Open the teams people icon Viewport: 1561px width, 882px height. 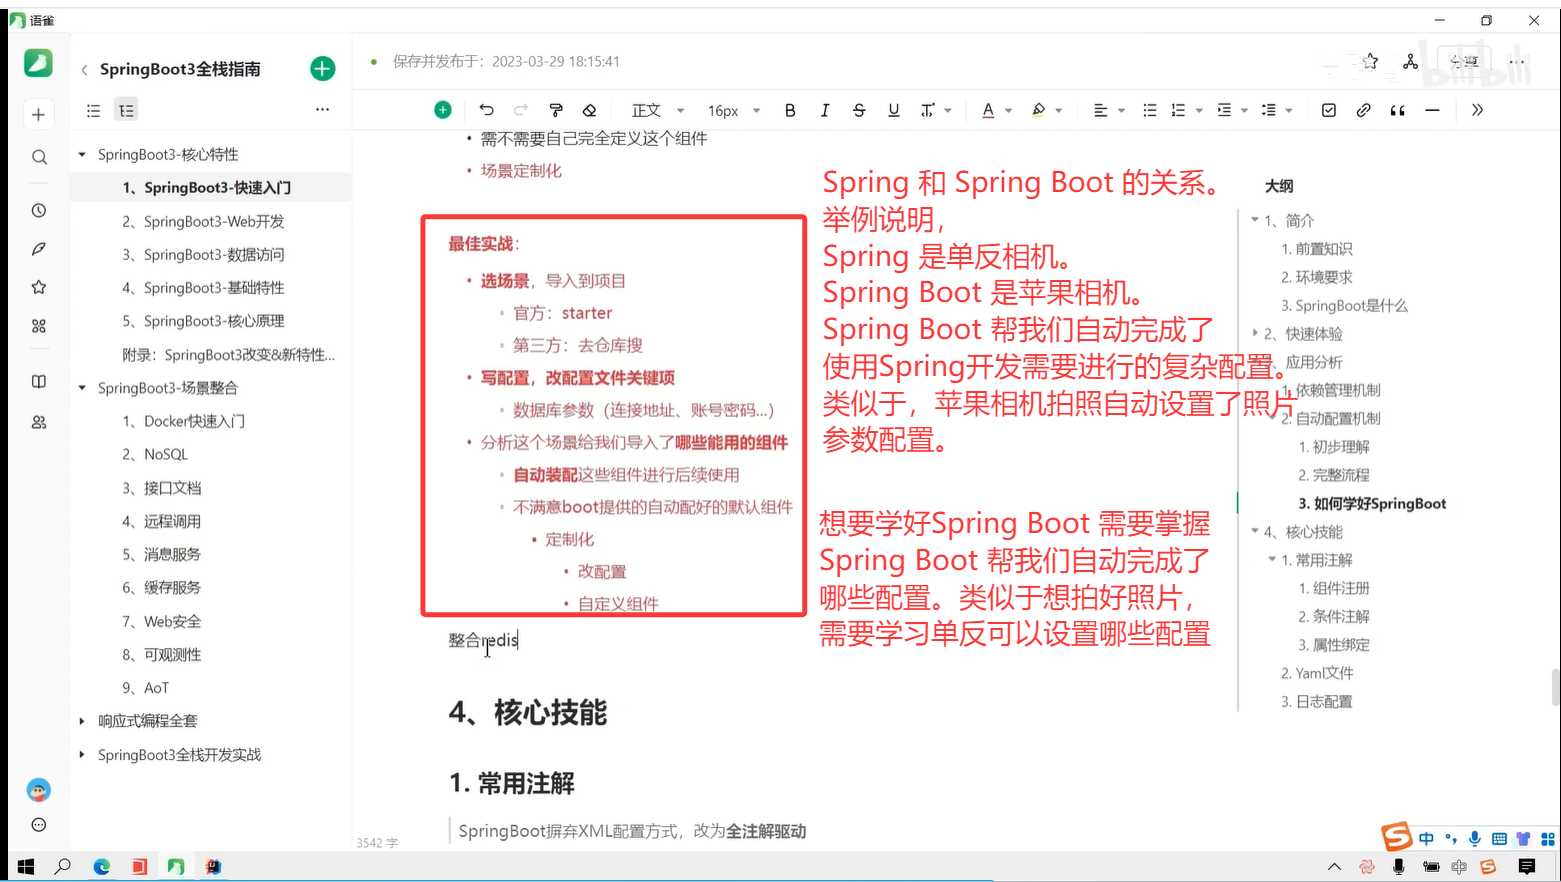pos(39,423)
